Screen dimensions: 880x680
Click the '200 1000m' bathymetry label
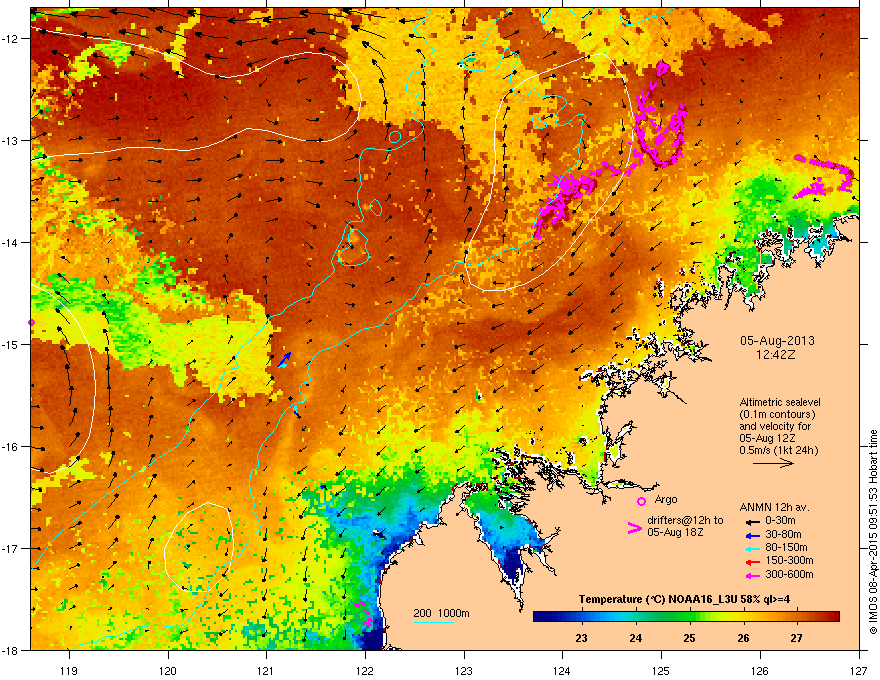tap(442, 613)
